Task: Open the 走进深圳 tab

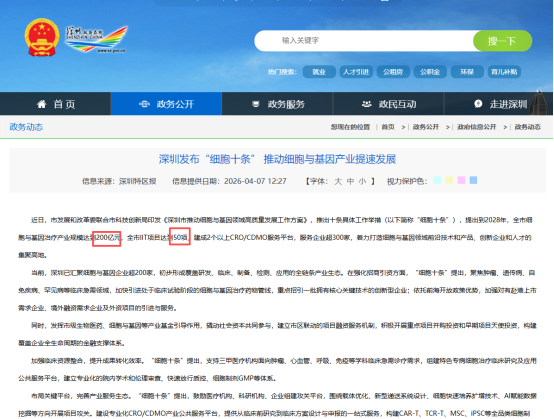Action: tap(499, 104)
